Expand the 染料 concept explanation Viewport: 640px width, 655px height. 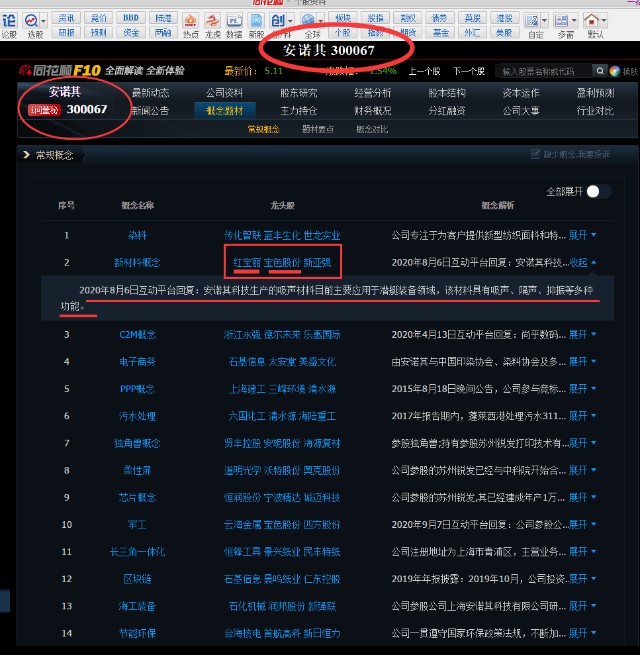pos(582,235)
